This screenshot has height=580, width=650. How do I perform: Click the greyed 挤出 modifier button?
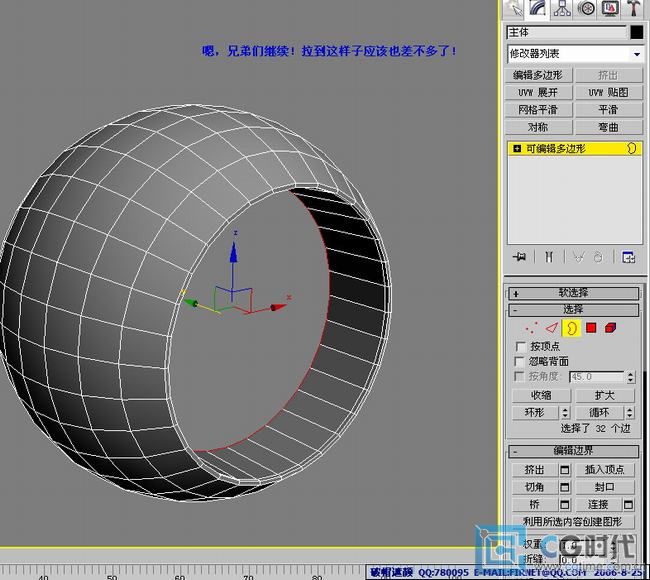tap(609, 75)
